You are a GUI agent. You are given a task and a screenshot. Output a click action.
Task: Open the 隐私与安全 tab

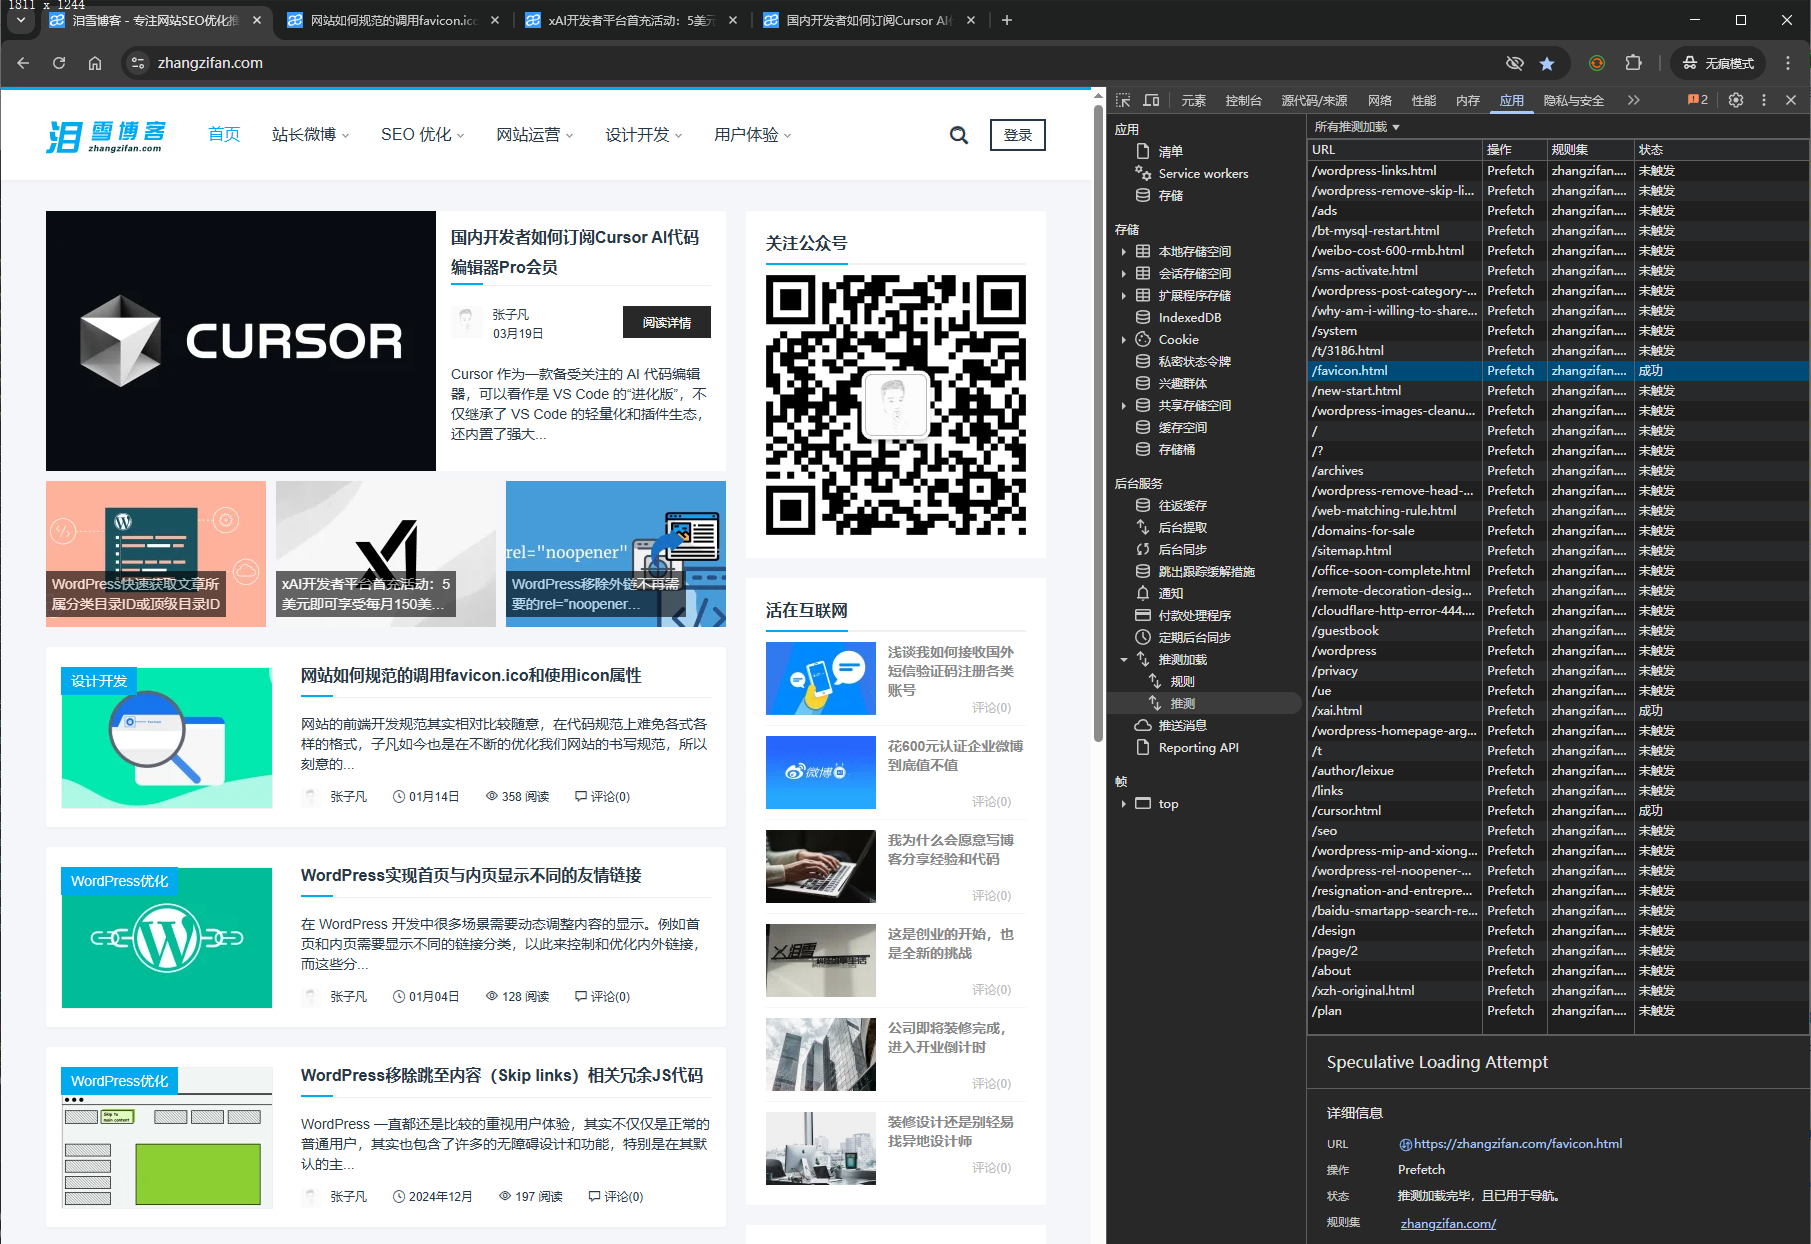click(1573, 100)
